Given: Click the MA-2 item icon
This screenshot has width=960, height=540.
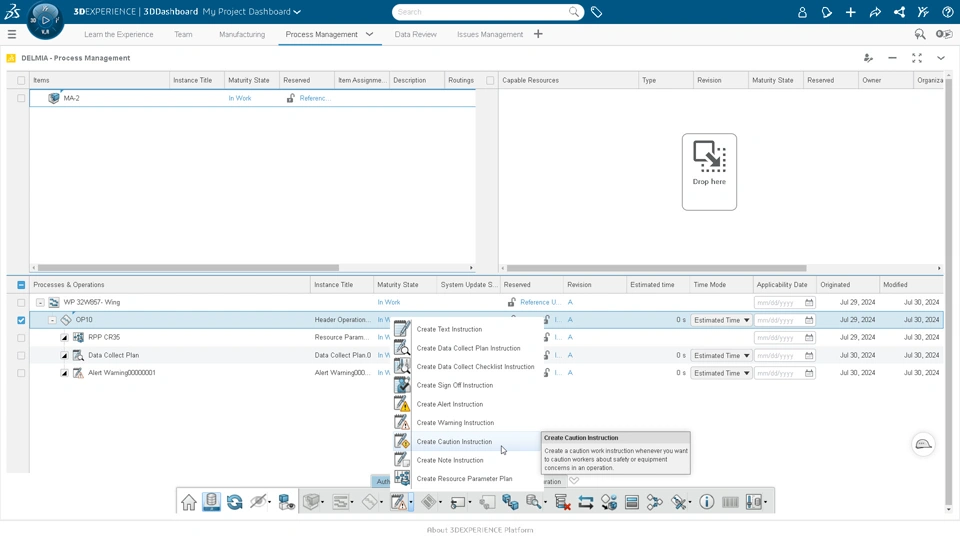Looking at the screenshot, I should 54,98.
